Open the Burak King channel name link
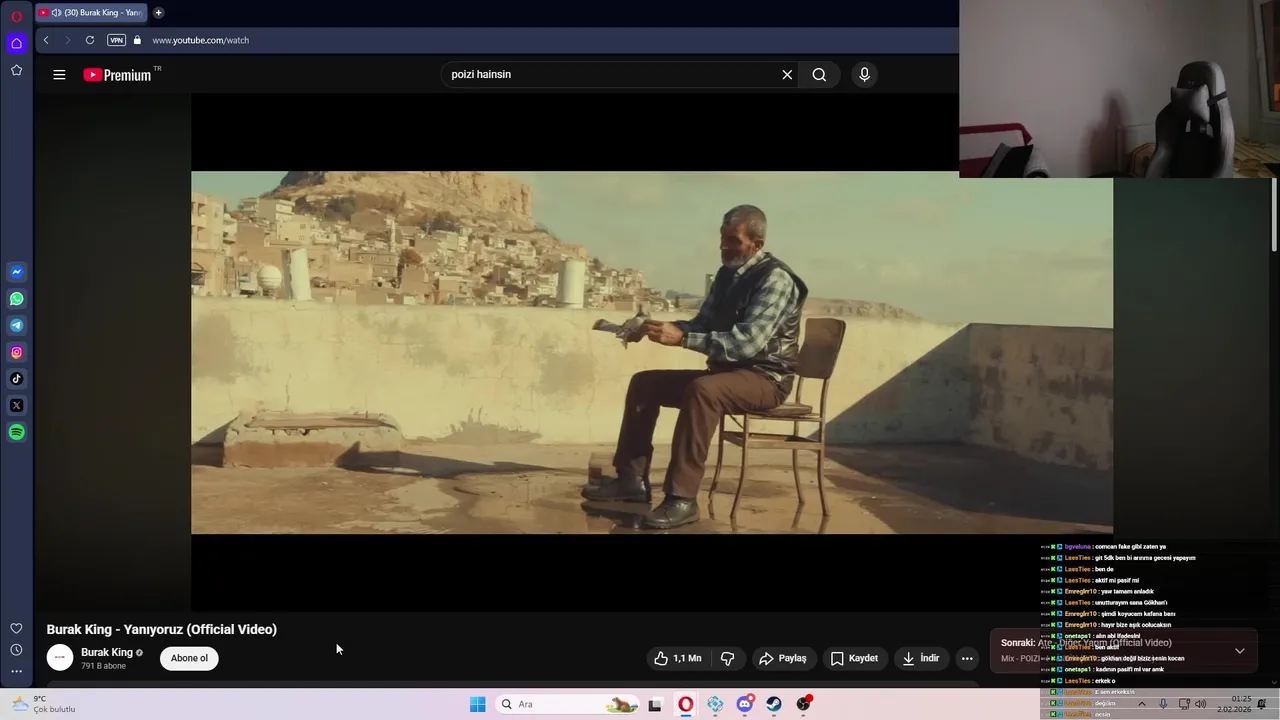This screenshot has width=1280, height=720. coord(107,652)
